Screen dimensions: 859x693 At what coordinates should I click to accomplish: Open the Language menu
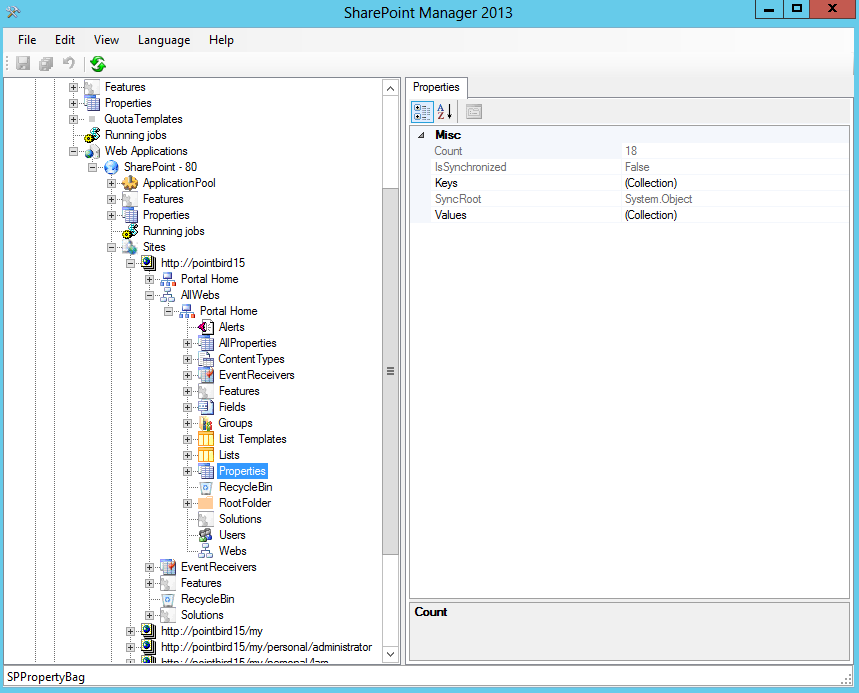tap(164, 40)
